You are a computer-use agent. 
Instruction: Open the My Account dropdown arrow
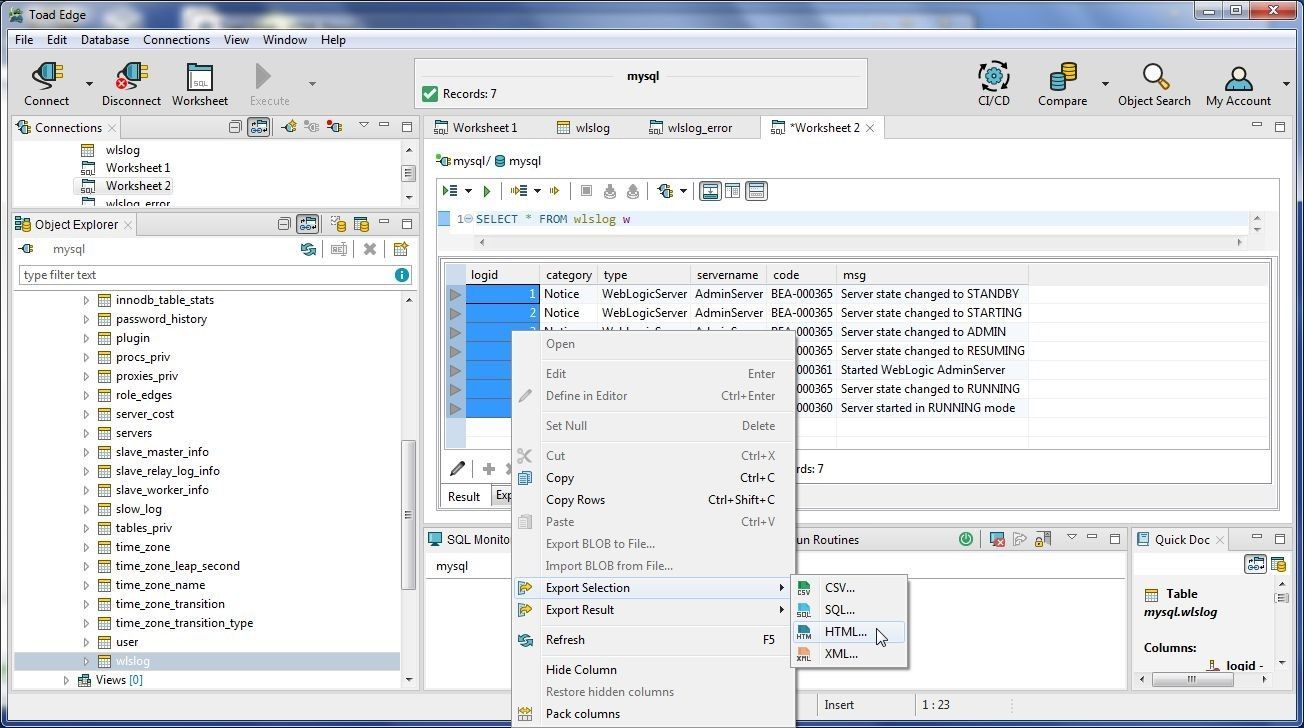click(x=1286, y=84)
